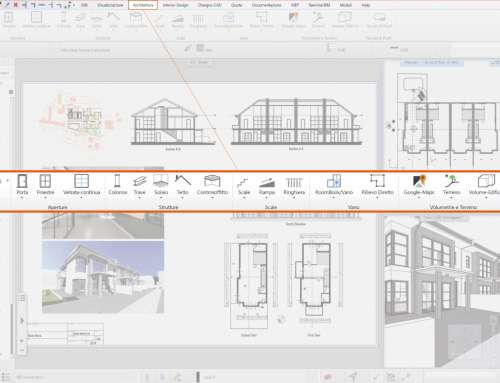Viewport: 500px width, 383px height.
Task: Open the Google-Maps tool in the enlarged ribbon
Action: [x=419, y=185]
